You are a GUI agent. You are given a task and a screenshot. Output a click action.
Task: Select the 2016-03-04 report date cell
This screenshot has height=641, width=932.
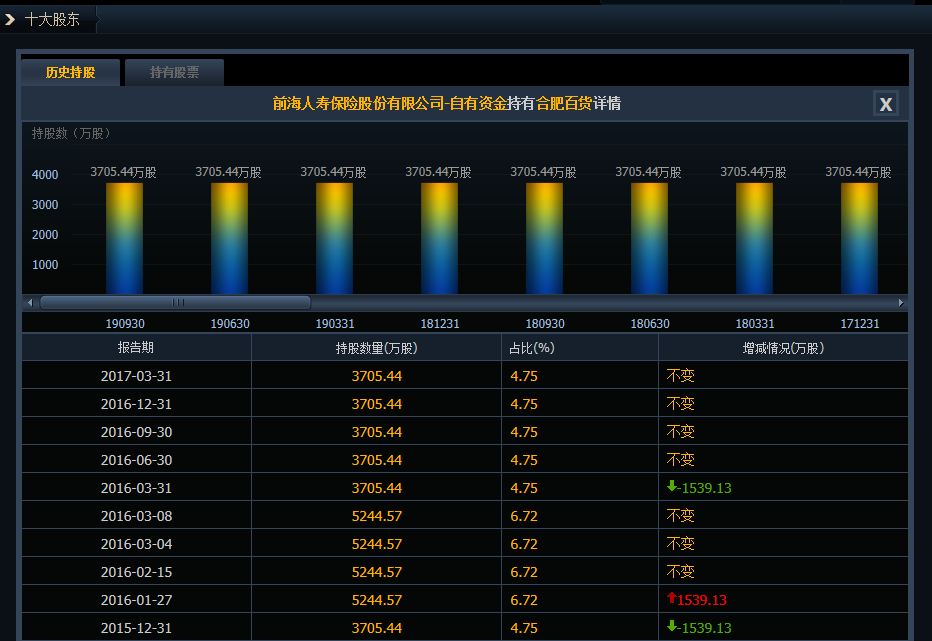click(x=136, y=543)
